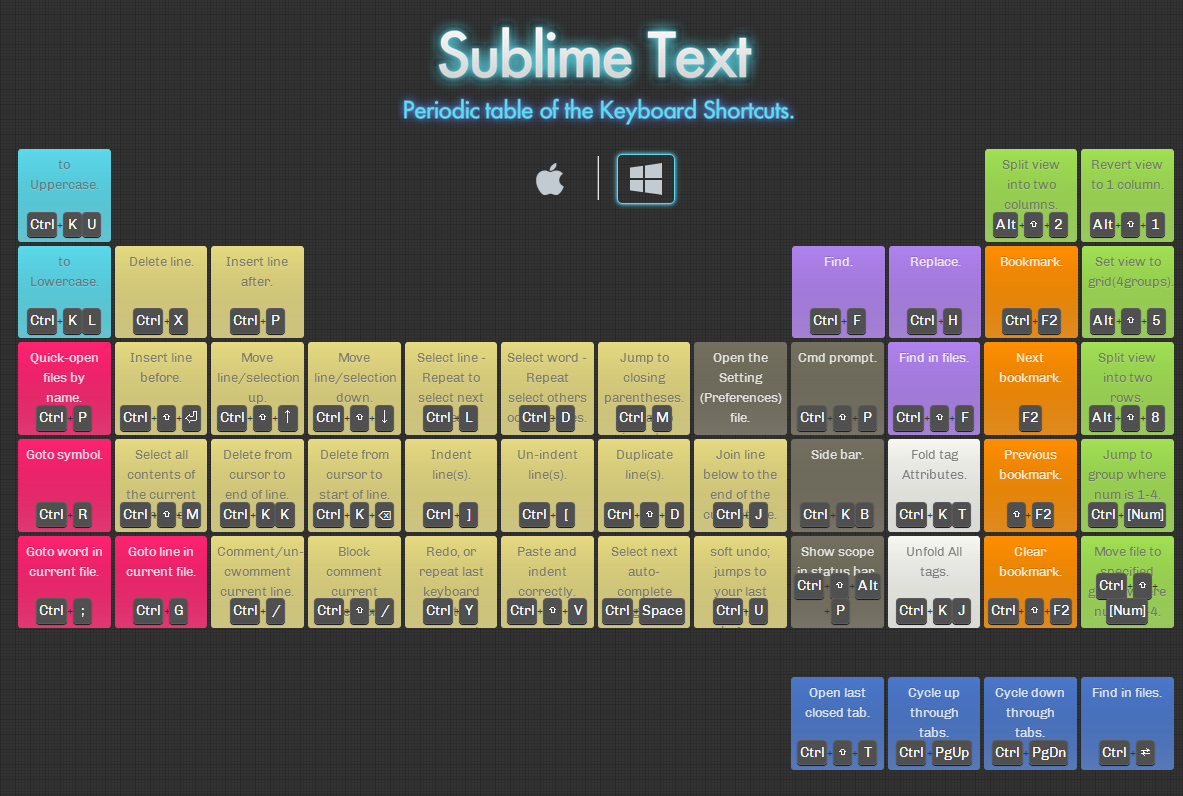The image size is (1183, 796).
Task: Click the up-arrow keycap on Move line/selection up
Action: coord(287,418)
